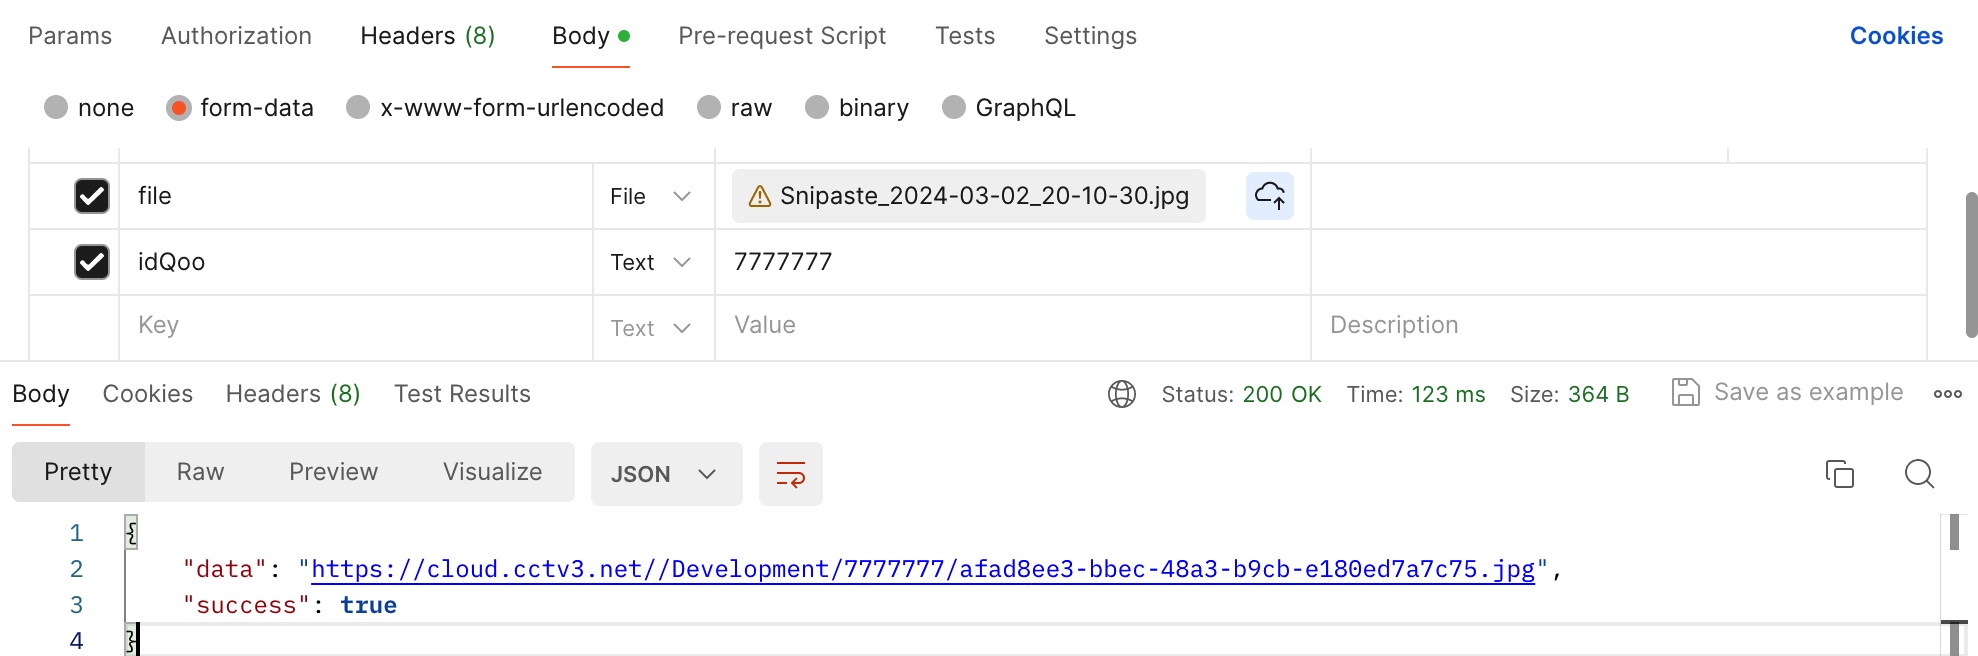Open the File type dropdown for file row
Screen dimensions: 1978x656
651,196
